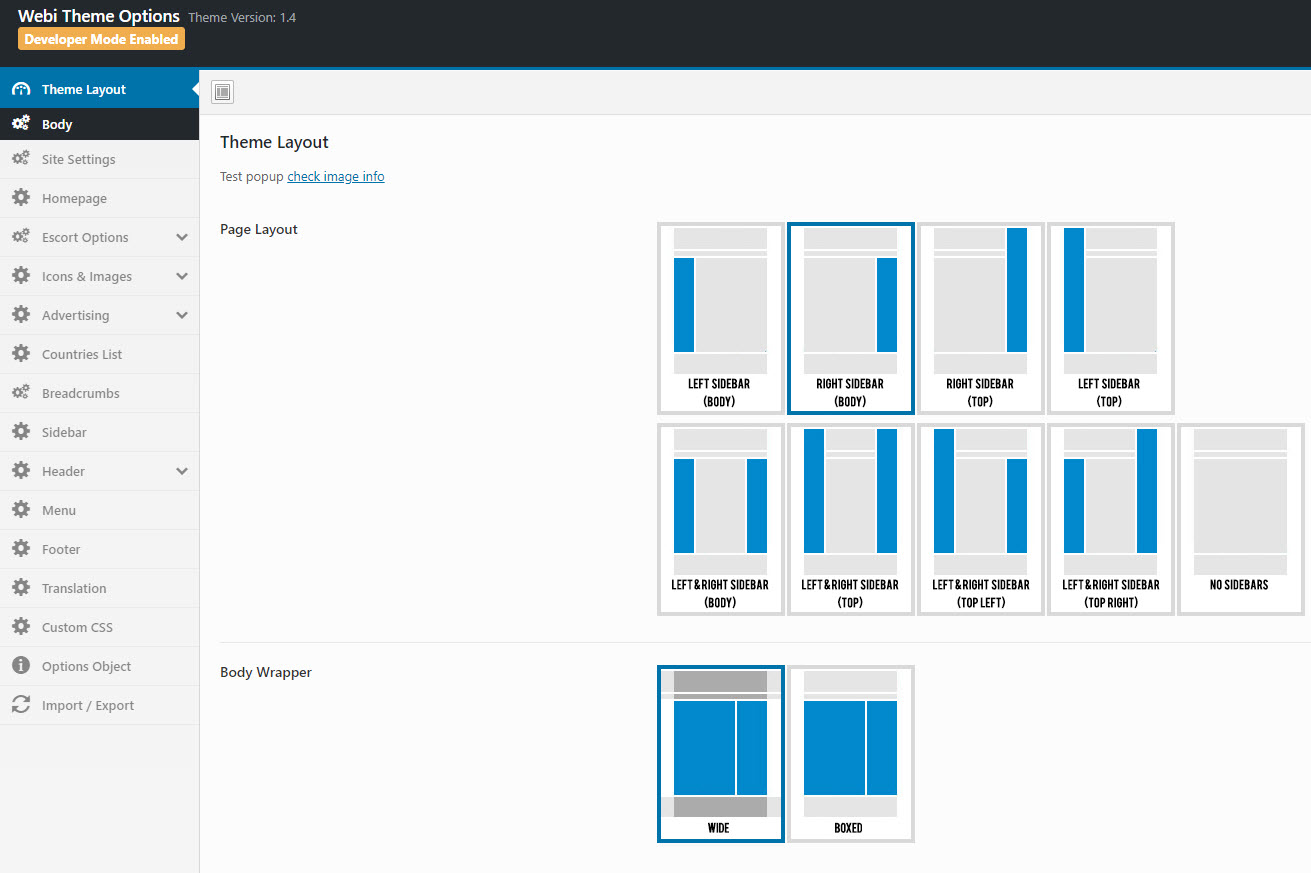Click the gears icon beside Site Settings
Screen dimensions: 1311x873
(x=21, y=159)
